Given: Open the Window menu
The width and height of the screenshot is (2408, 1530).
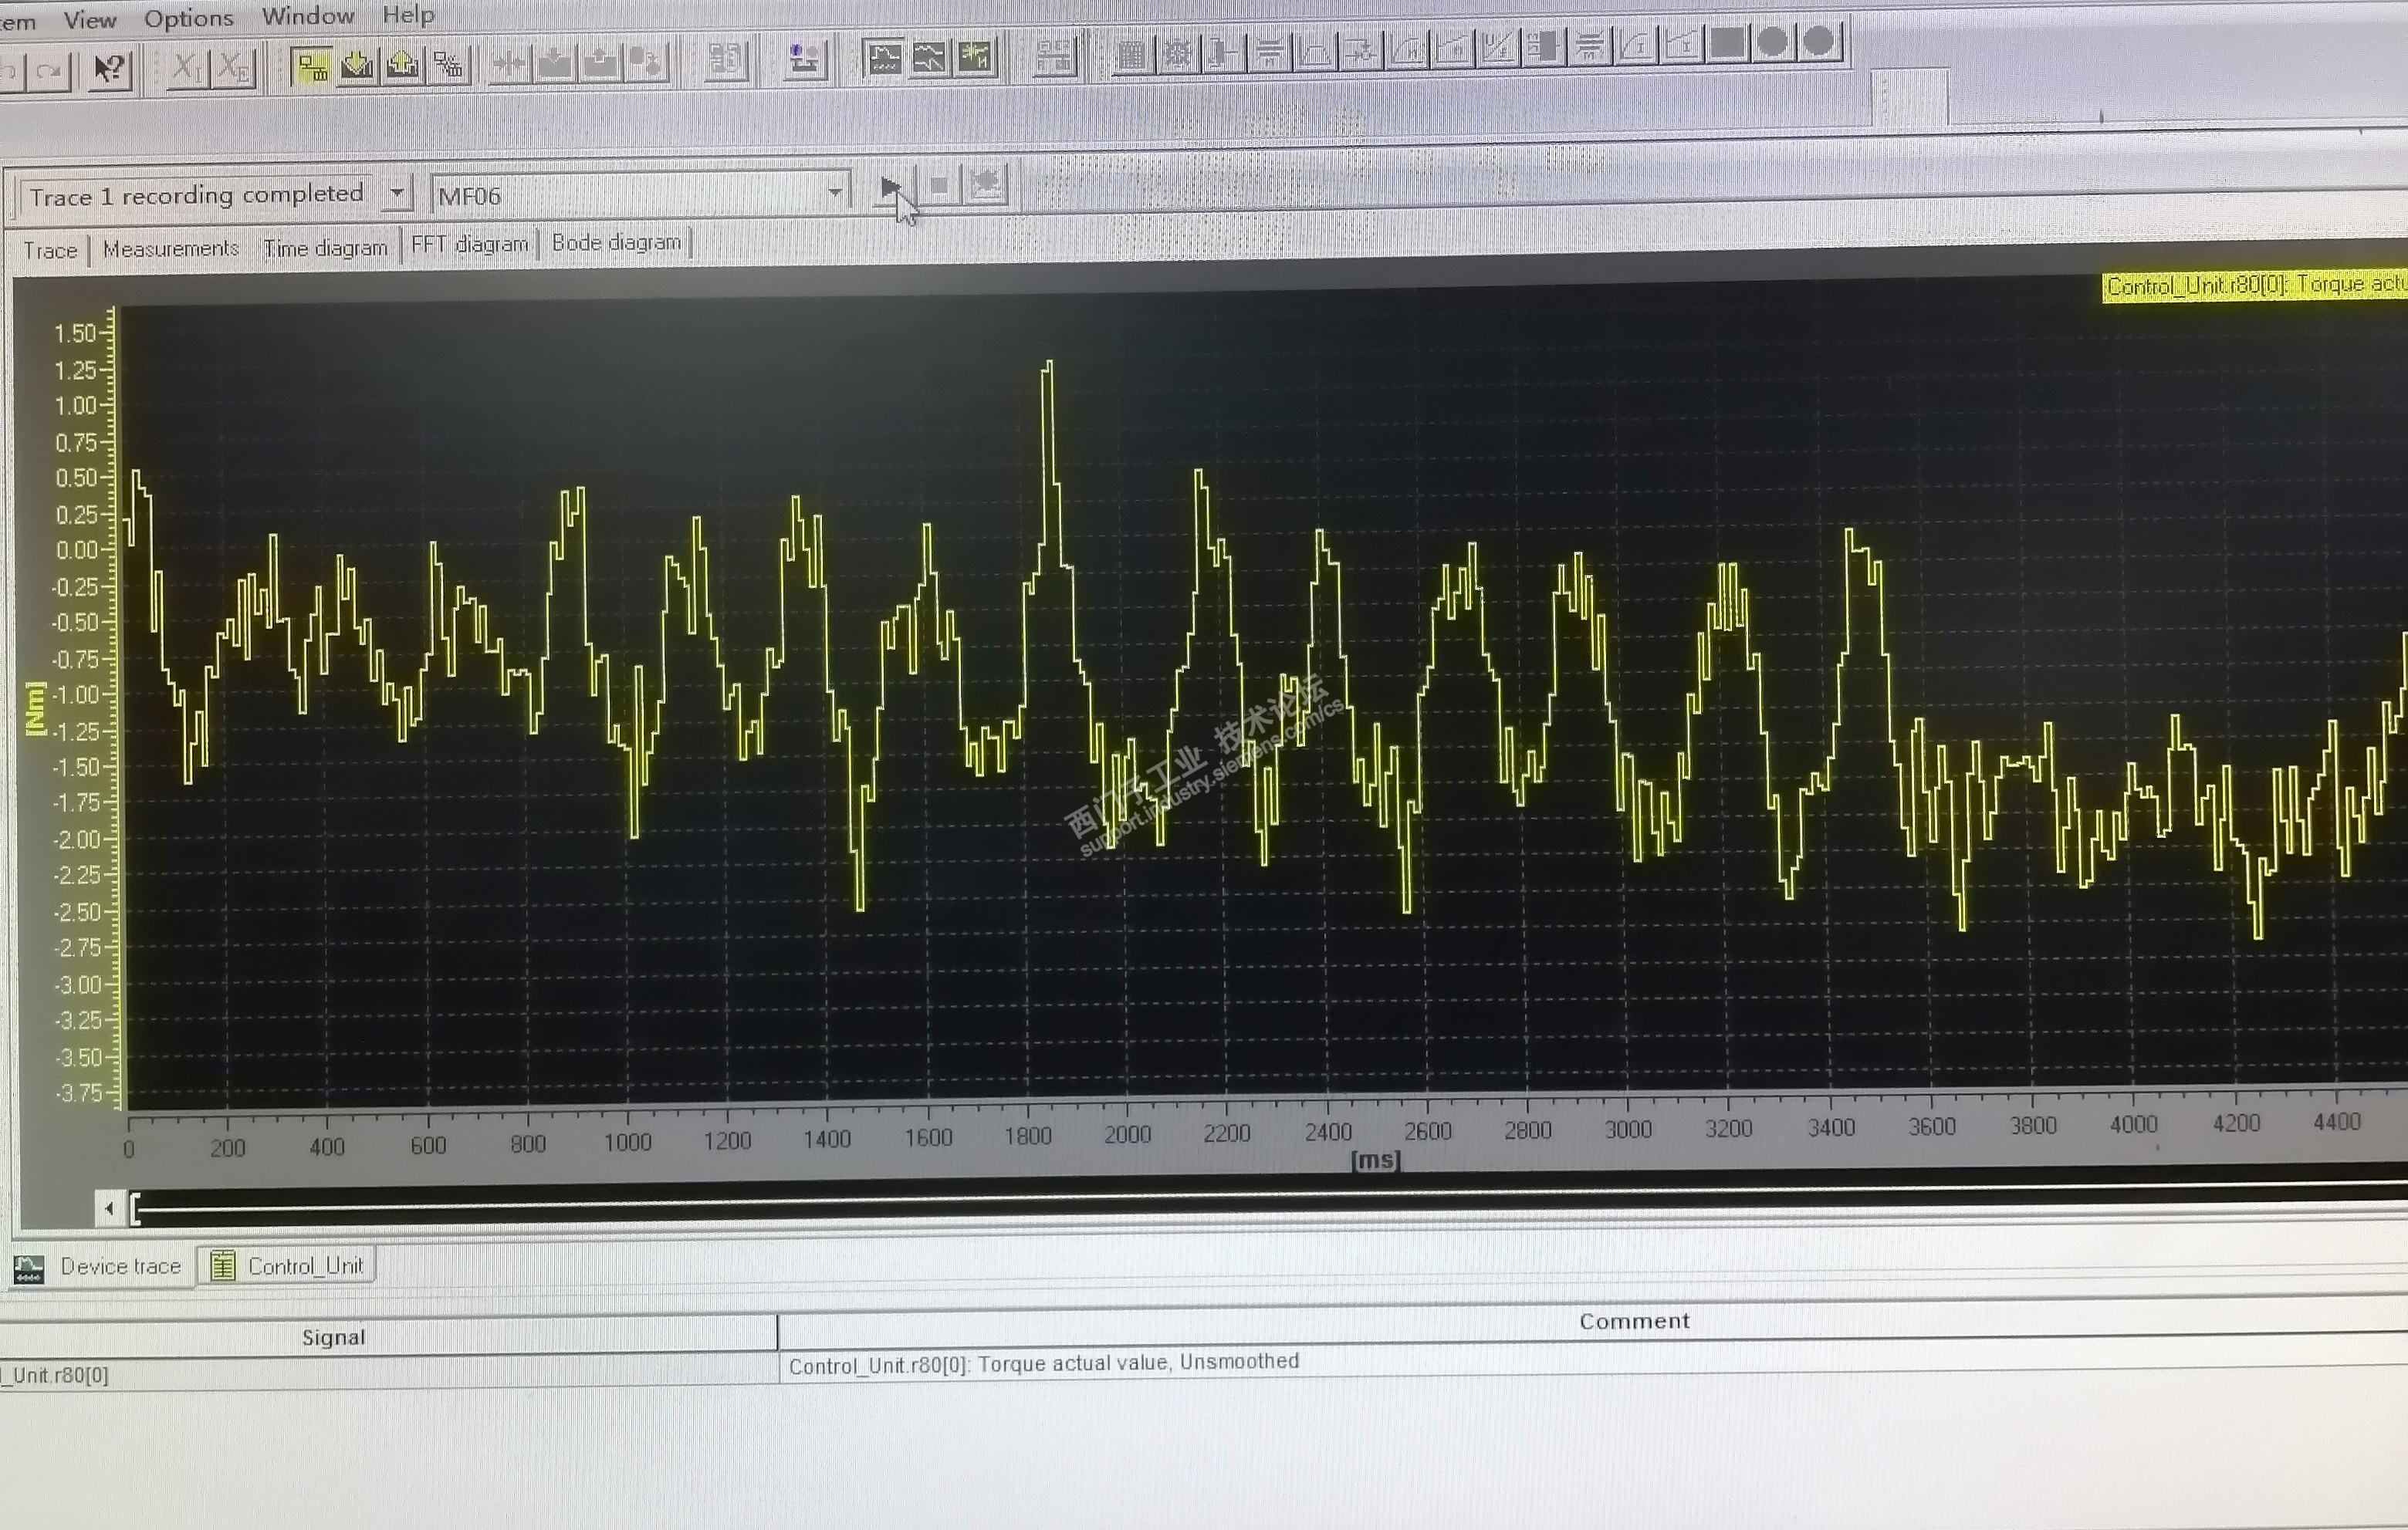Looking at the screenshot, I should click(x=308, y=16).
